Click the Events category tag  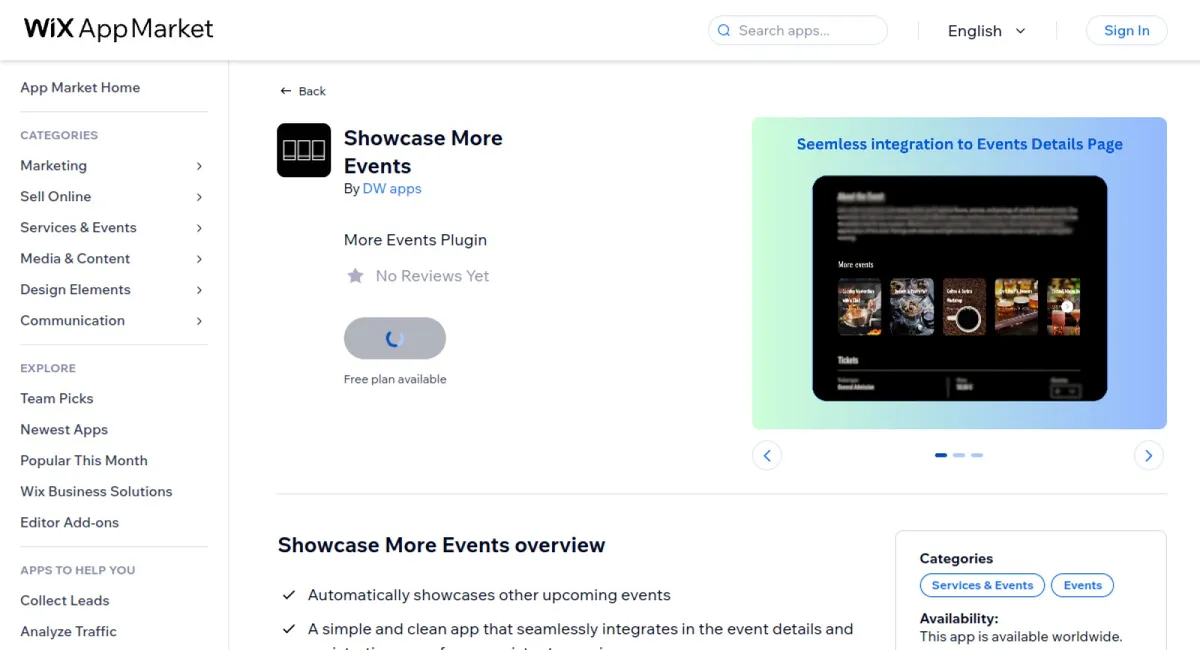(x=1082, y=586)
